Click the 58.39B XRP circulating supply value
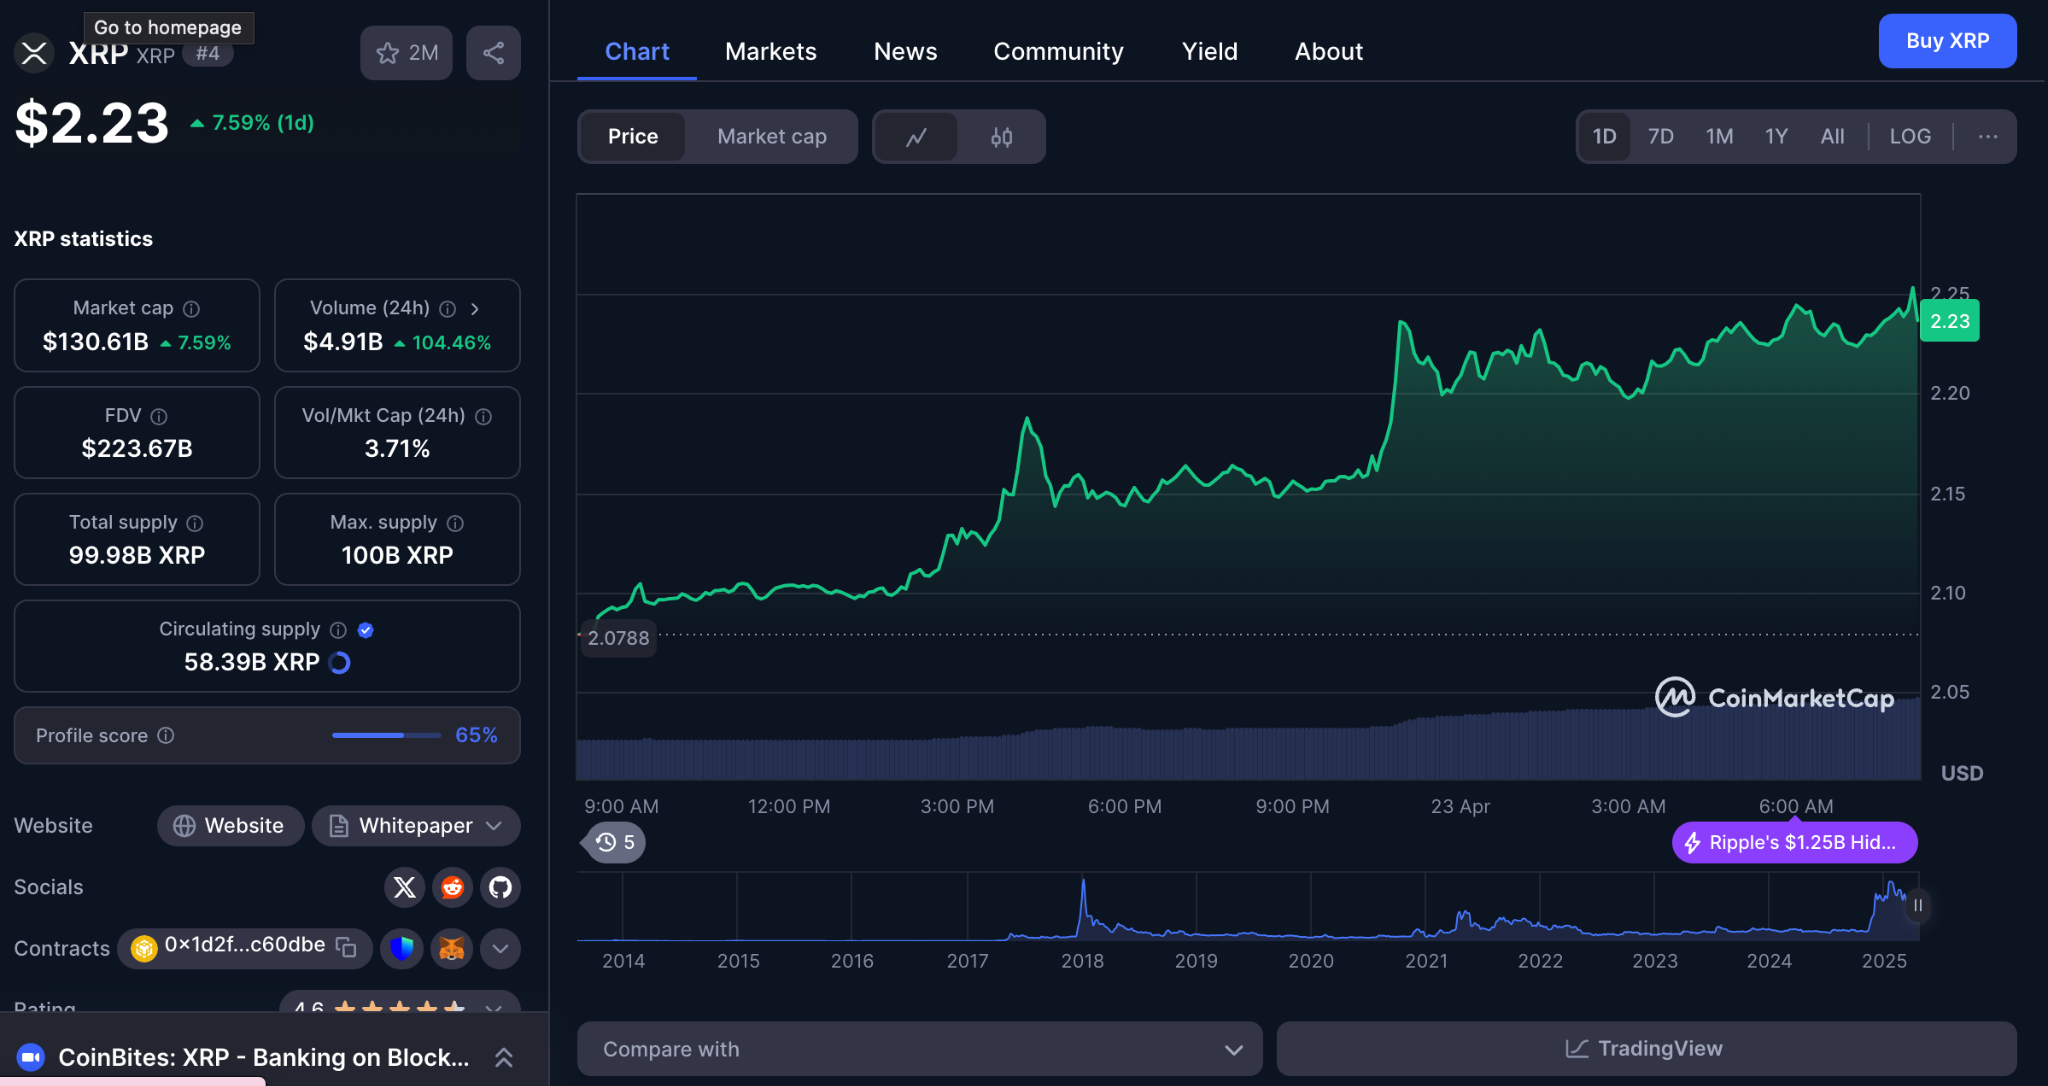 point(252,662)
